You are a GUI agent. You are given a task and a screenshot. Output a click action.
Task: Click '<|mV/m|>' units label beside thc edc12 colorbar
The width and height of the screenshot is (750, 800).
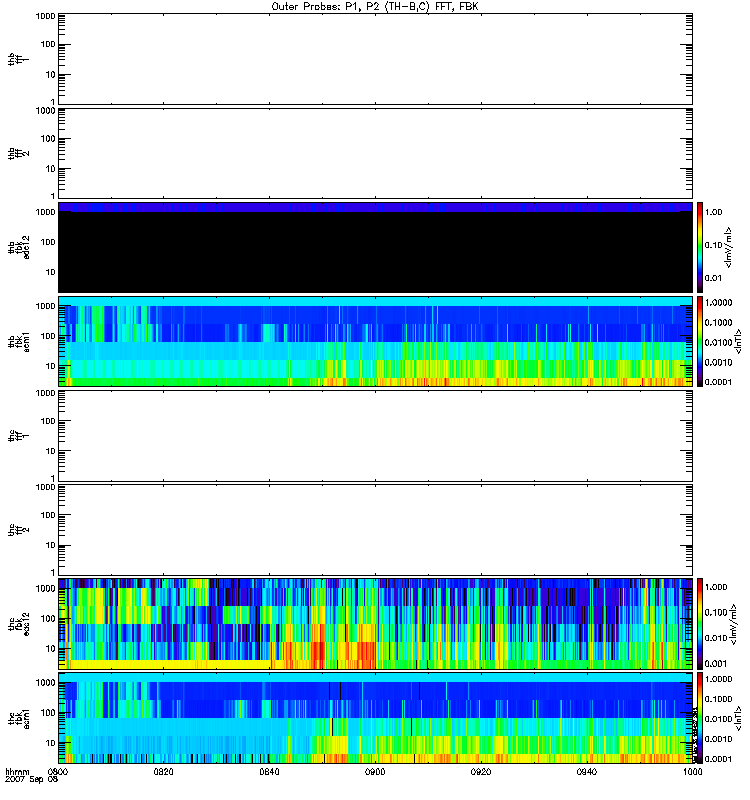tap(733, 624)
